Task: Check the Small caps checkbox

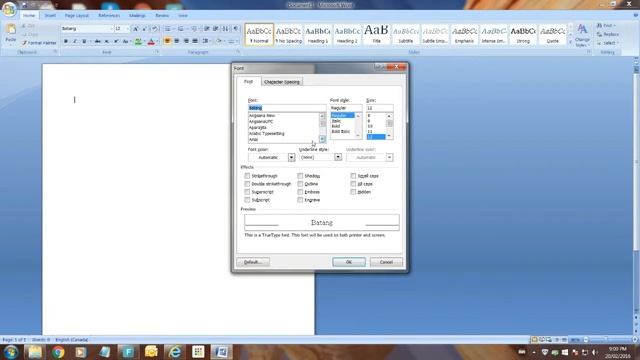Action: (353, 176)
